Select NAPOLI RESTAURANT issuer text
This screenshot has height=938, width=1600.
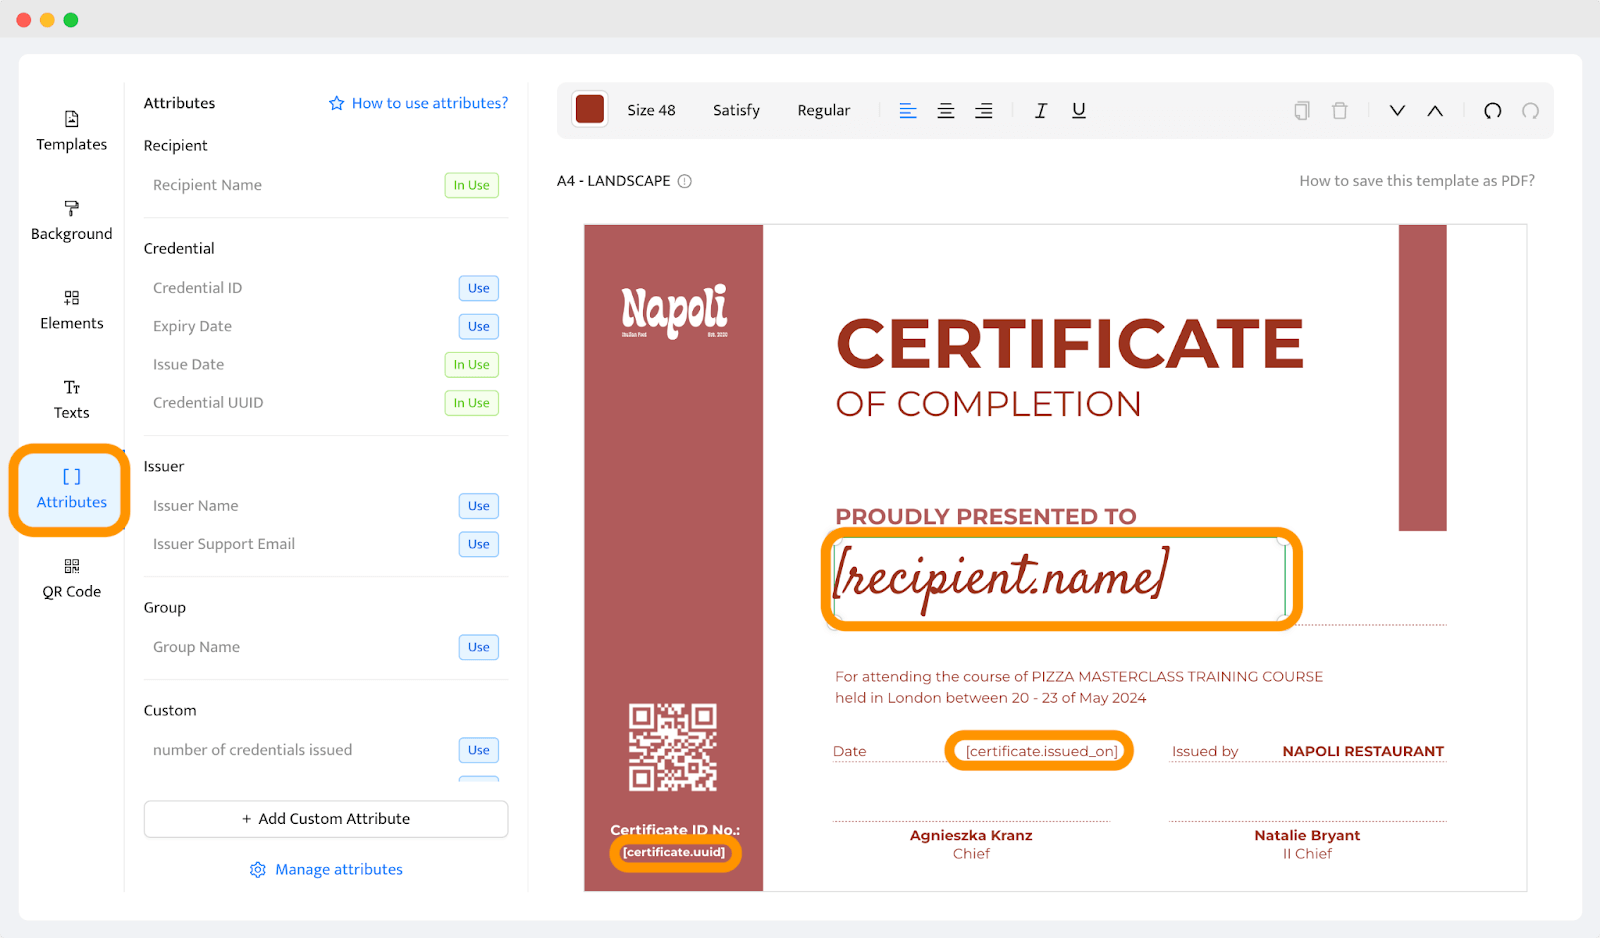(x=1363, y=751)
